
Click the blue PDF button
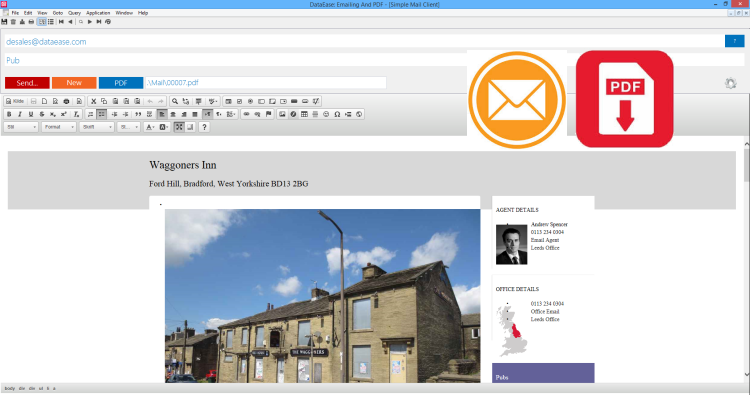[121, 83]
